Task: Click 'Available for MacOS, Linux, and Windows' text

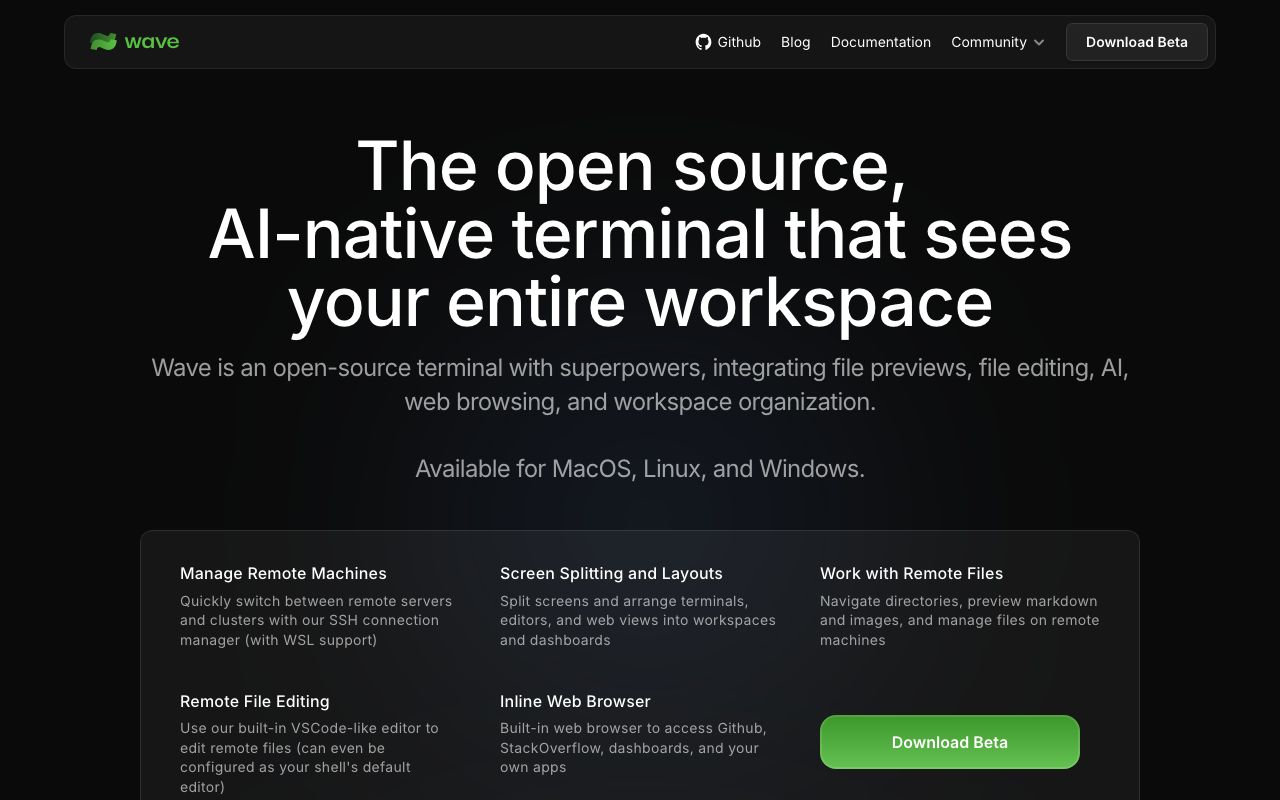Action: [x=640, y=468]
